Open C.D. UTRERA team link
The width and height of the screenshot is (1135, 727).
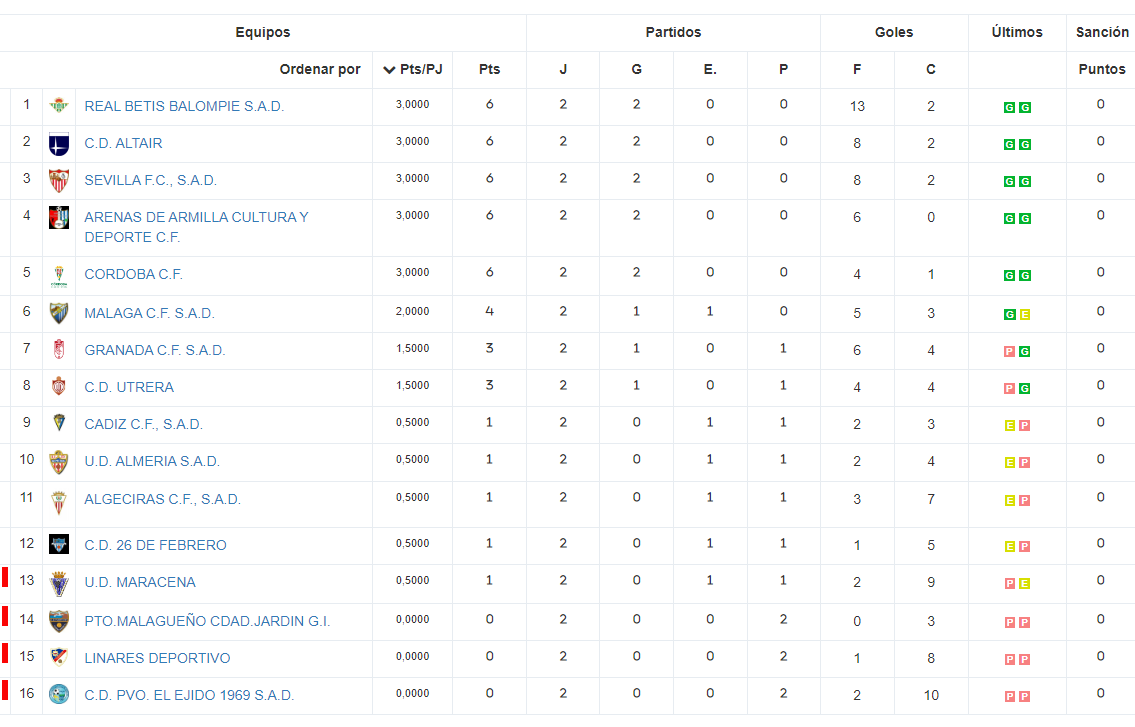[x=129, y=387]
